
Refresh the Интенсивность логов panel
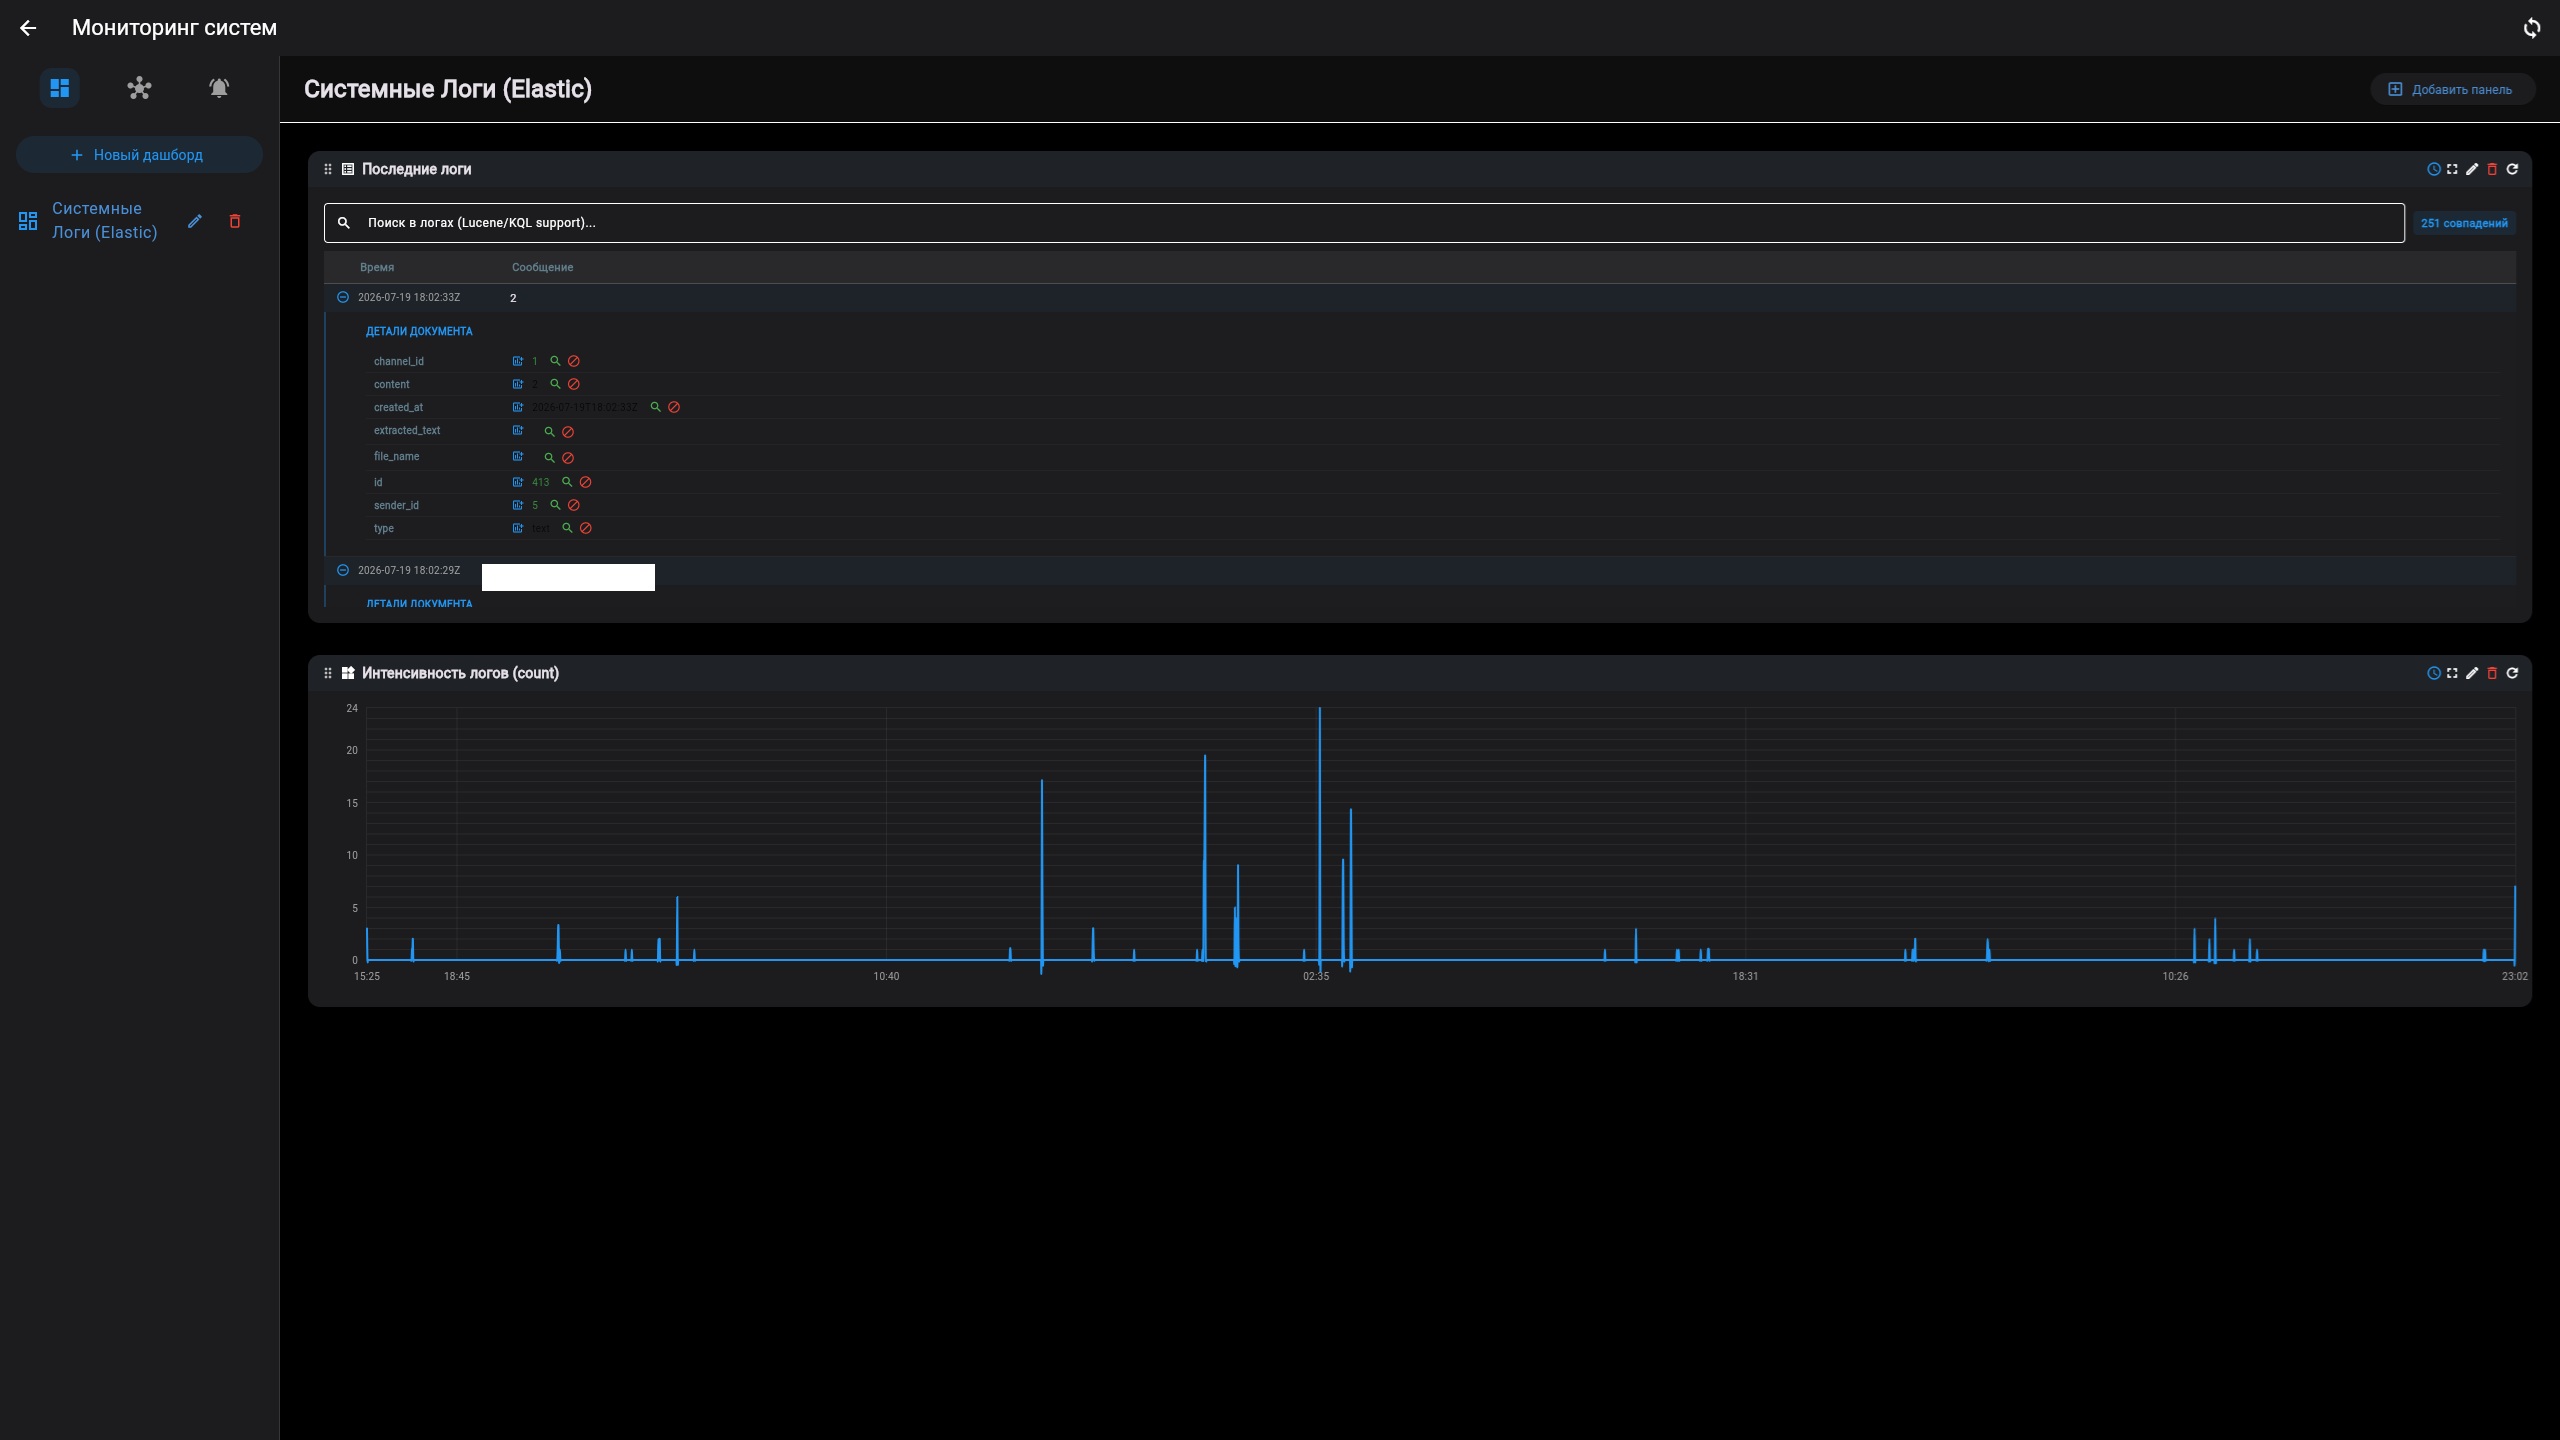click(x=2512, y=673)
